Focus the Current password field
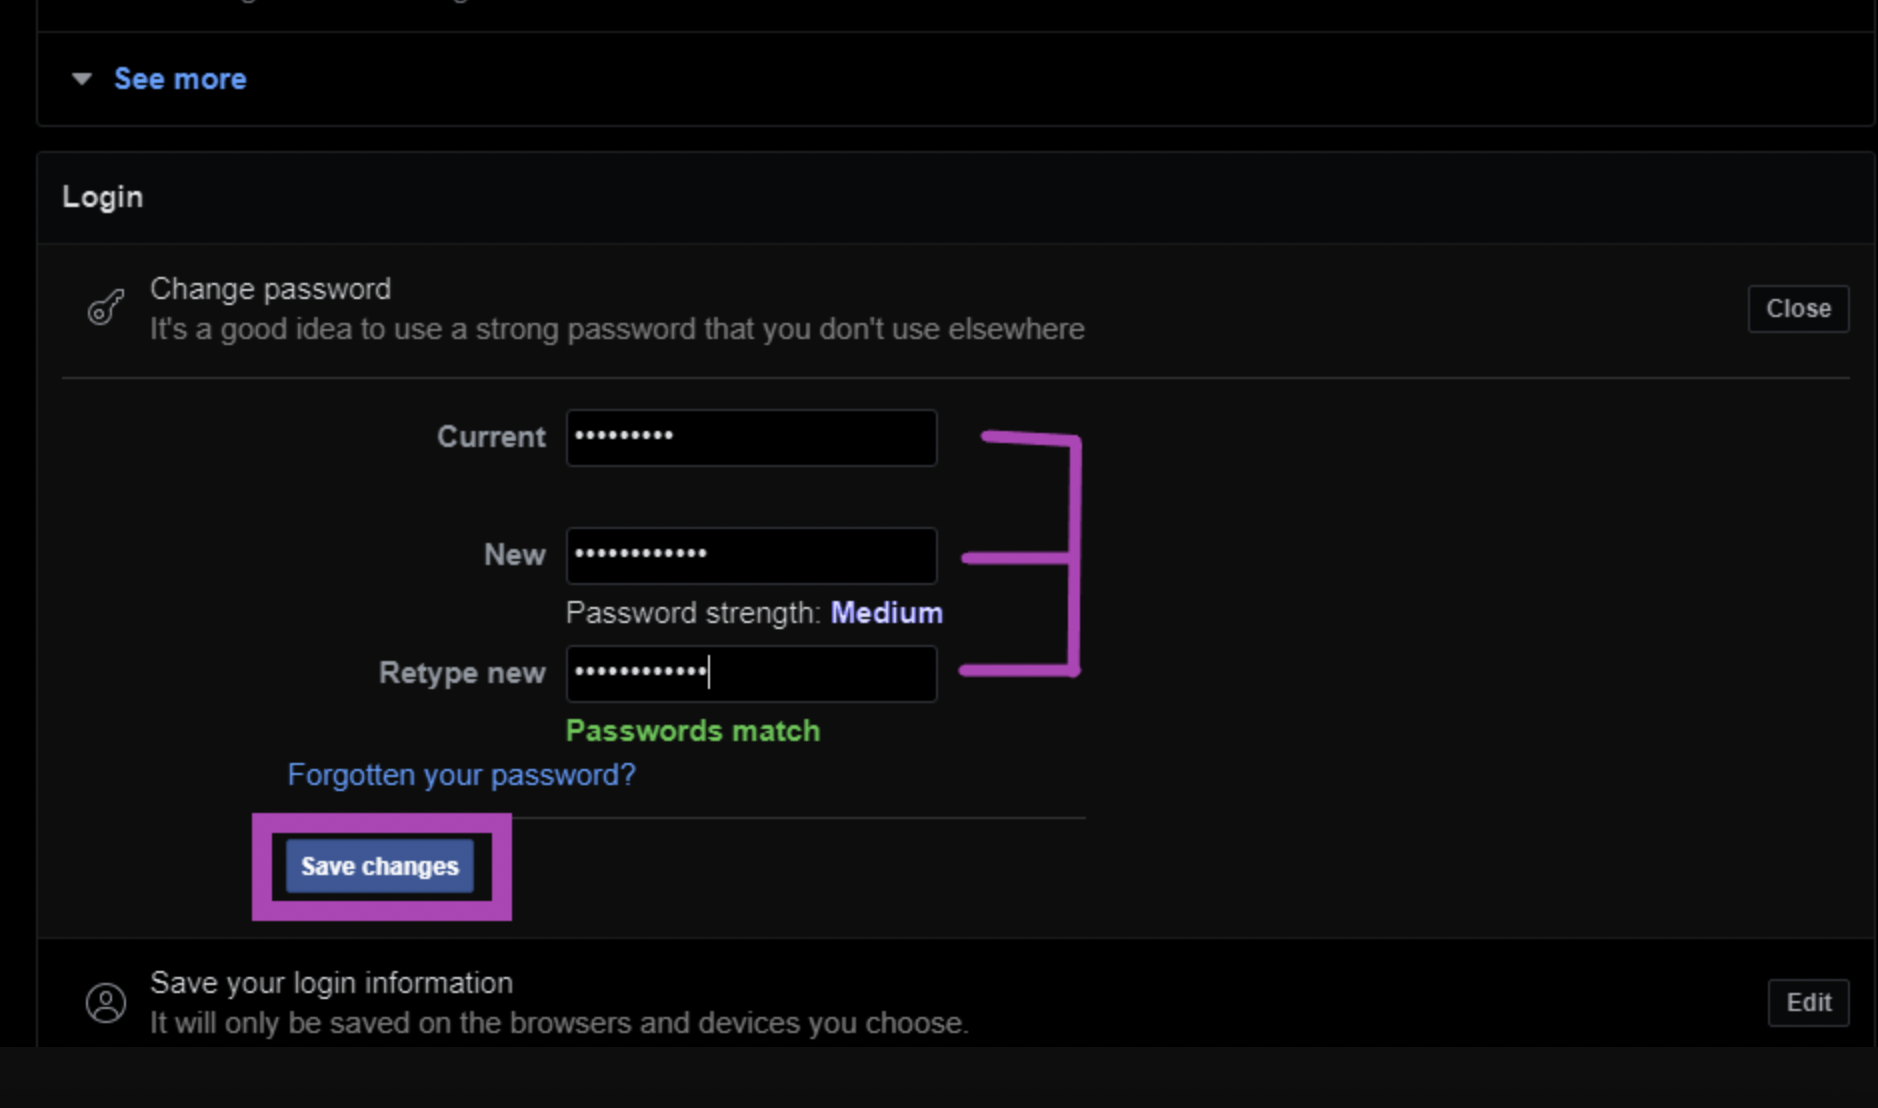1878x1108 pixels. [751, 438]
